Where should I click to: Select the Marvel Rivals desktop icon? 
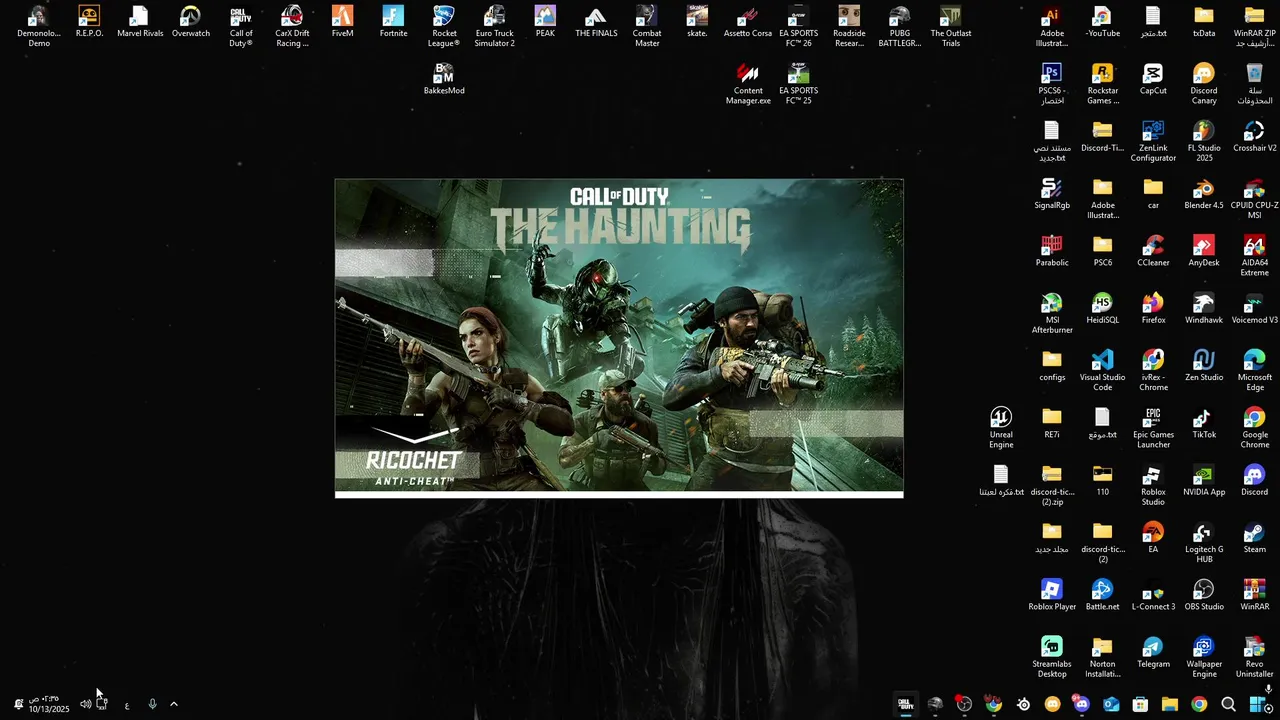[x=140, y=22]
